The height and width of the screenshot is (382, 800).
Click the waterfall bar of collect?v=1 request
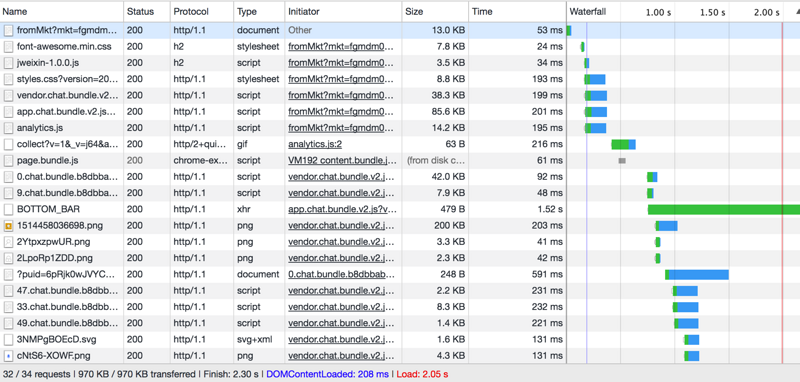click(x=623, y=144)
